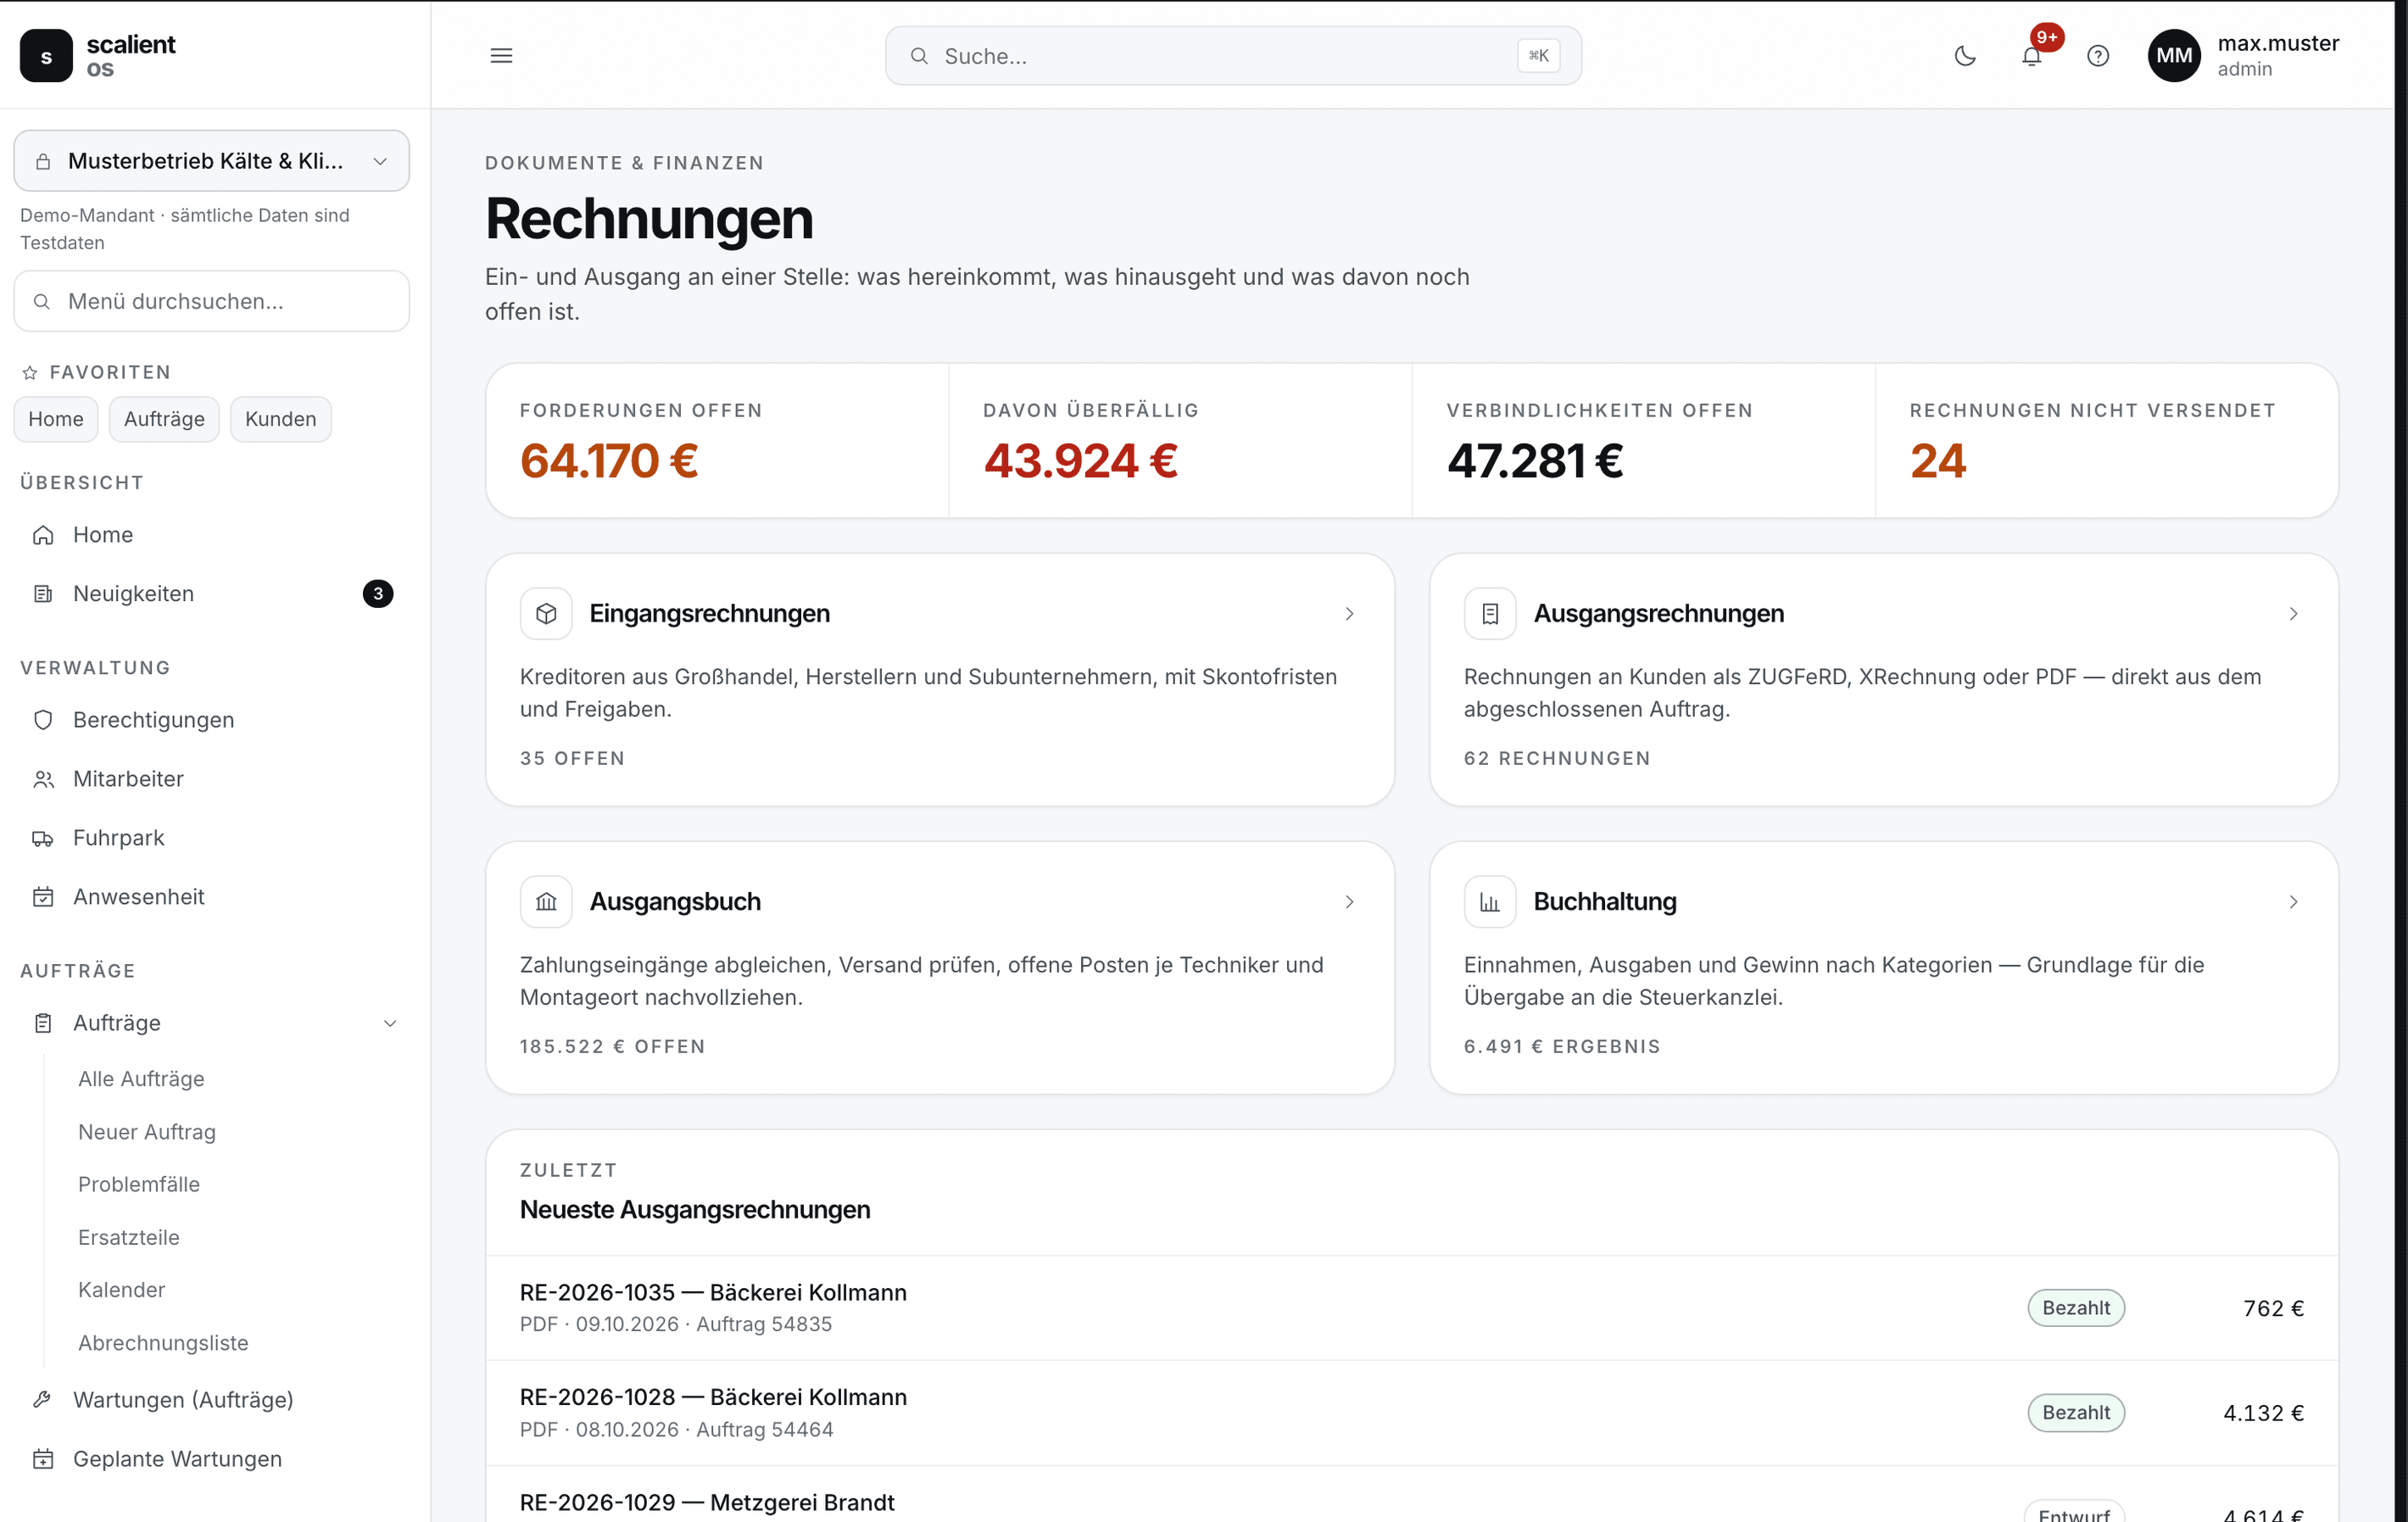Click the Buchhaltung card title
Screen dimensions: 2408x1522
coord(1605,902)
